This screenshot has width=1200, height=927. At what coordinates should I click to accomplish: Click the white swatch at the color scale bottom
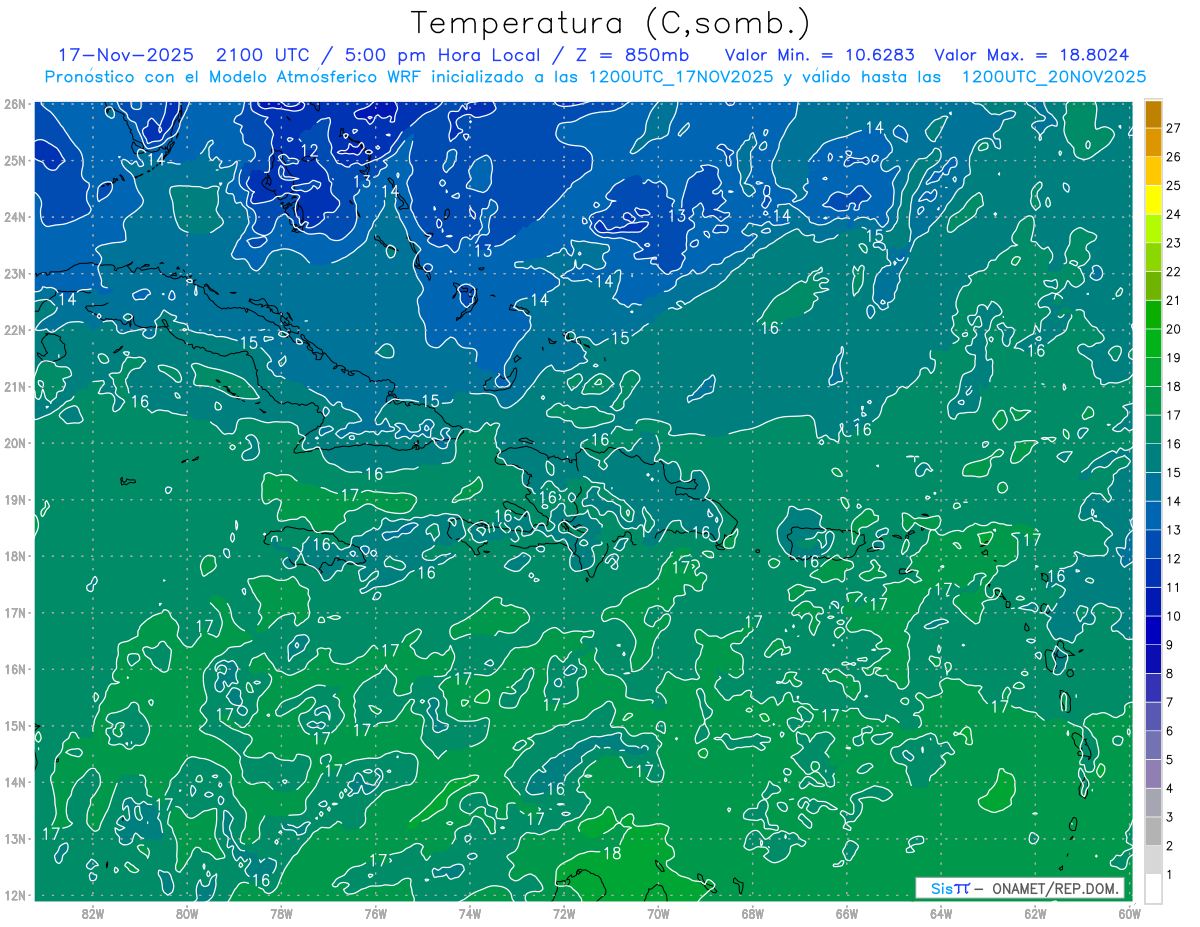[1154, 888]
